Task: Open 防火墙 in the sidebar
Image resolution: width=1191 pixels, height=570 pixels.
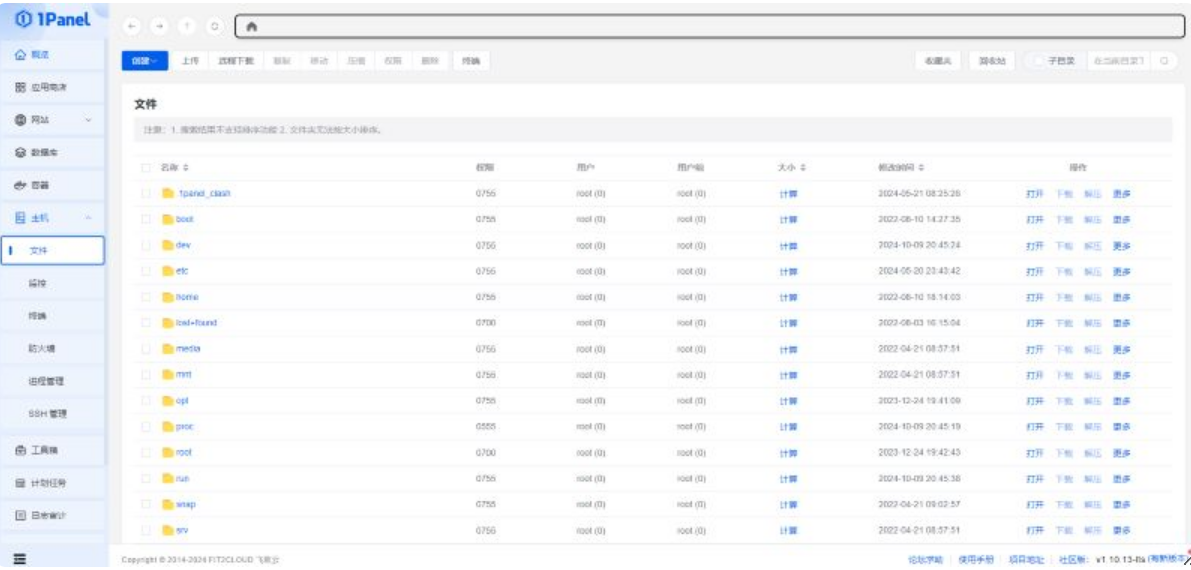Action: pos(42,348)
